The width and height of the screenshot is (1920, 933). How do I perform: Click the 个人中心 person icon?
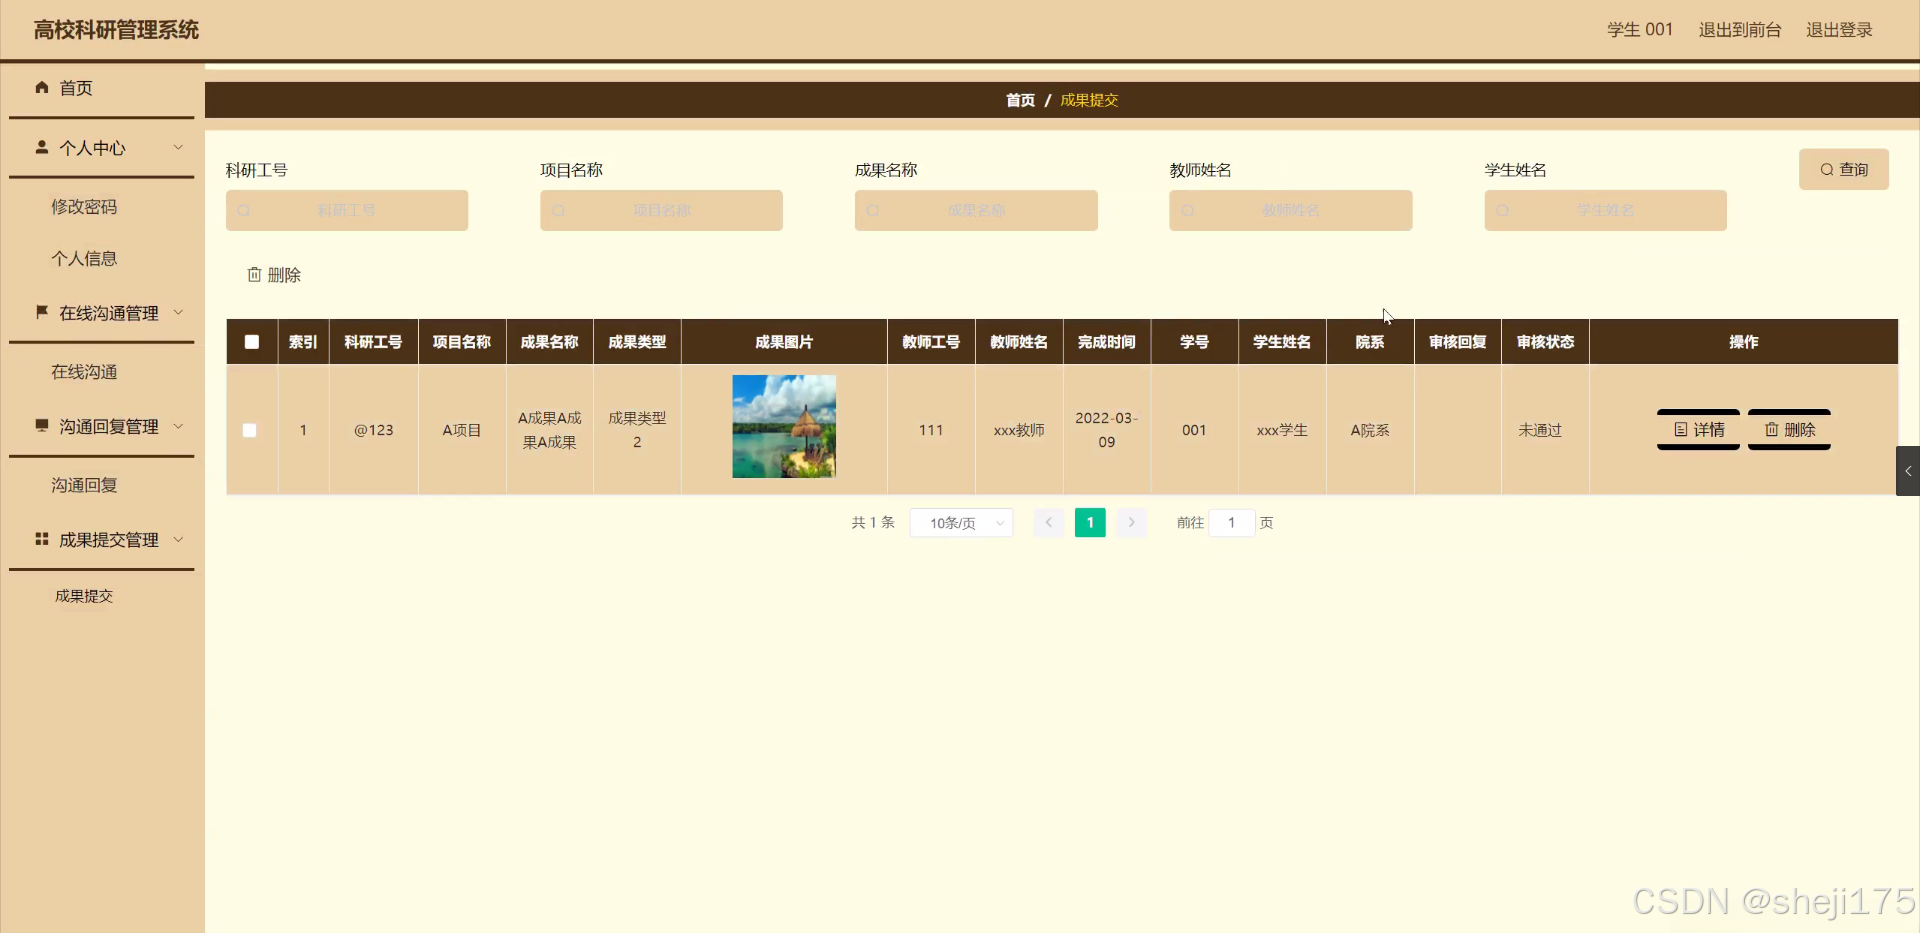tap(41, 148)
